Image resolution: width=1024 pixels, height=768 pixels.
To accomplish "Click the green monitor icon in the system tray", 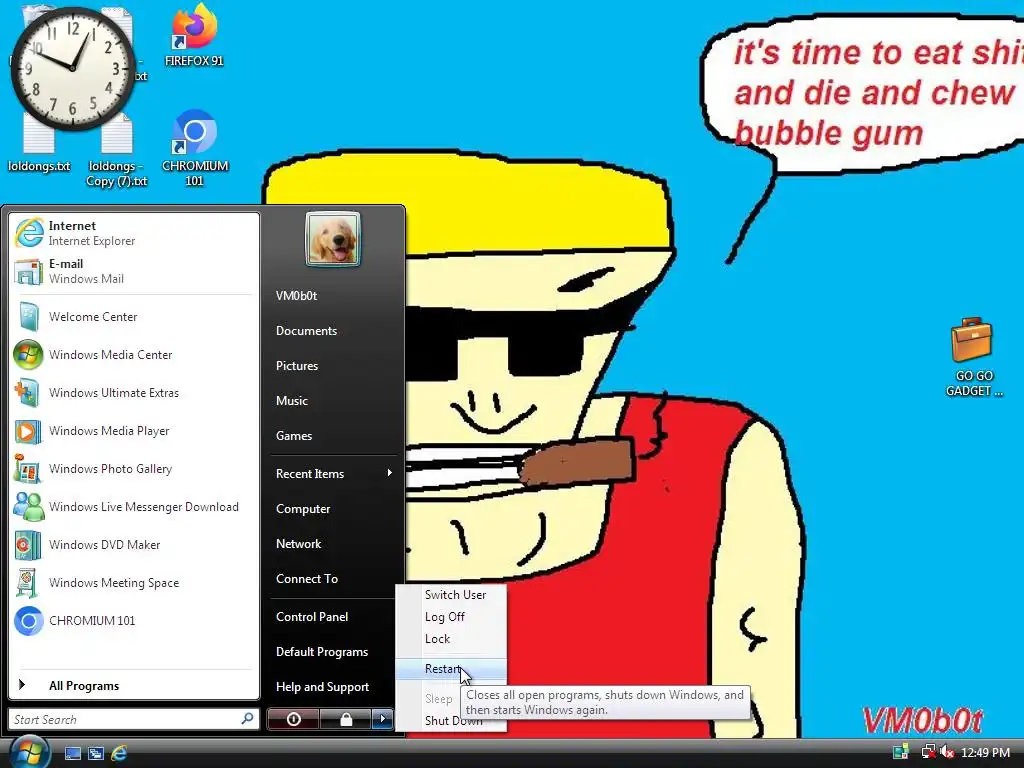I will [x=901, y=752].
